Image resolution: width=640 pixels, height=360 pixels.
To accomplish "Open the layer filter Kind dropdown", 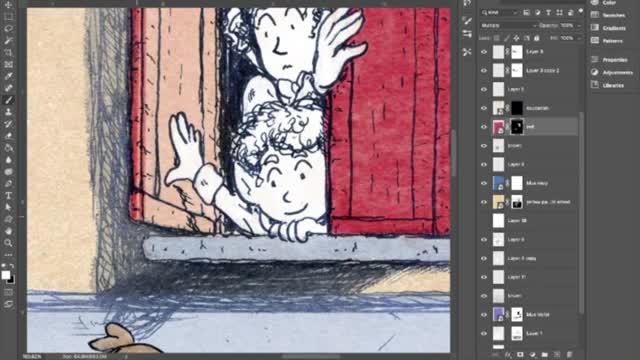I will point(500,13).
